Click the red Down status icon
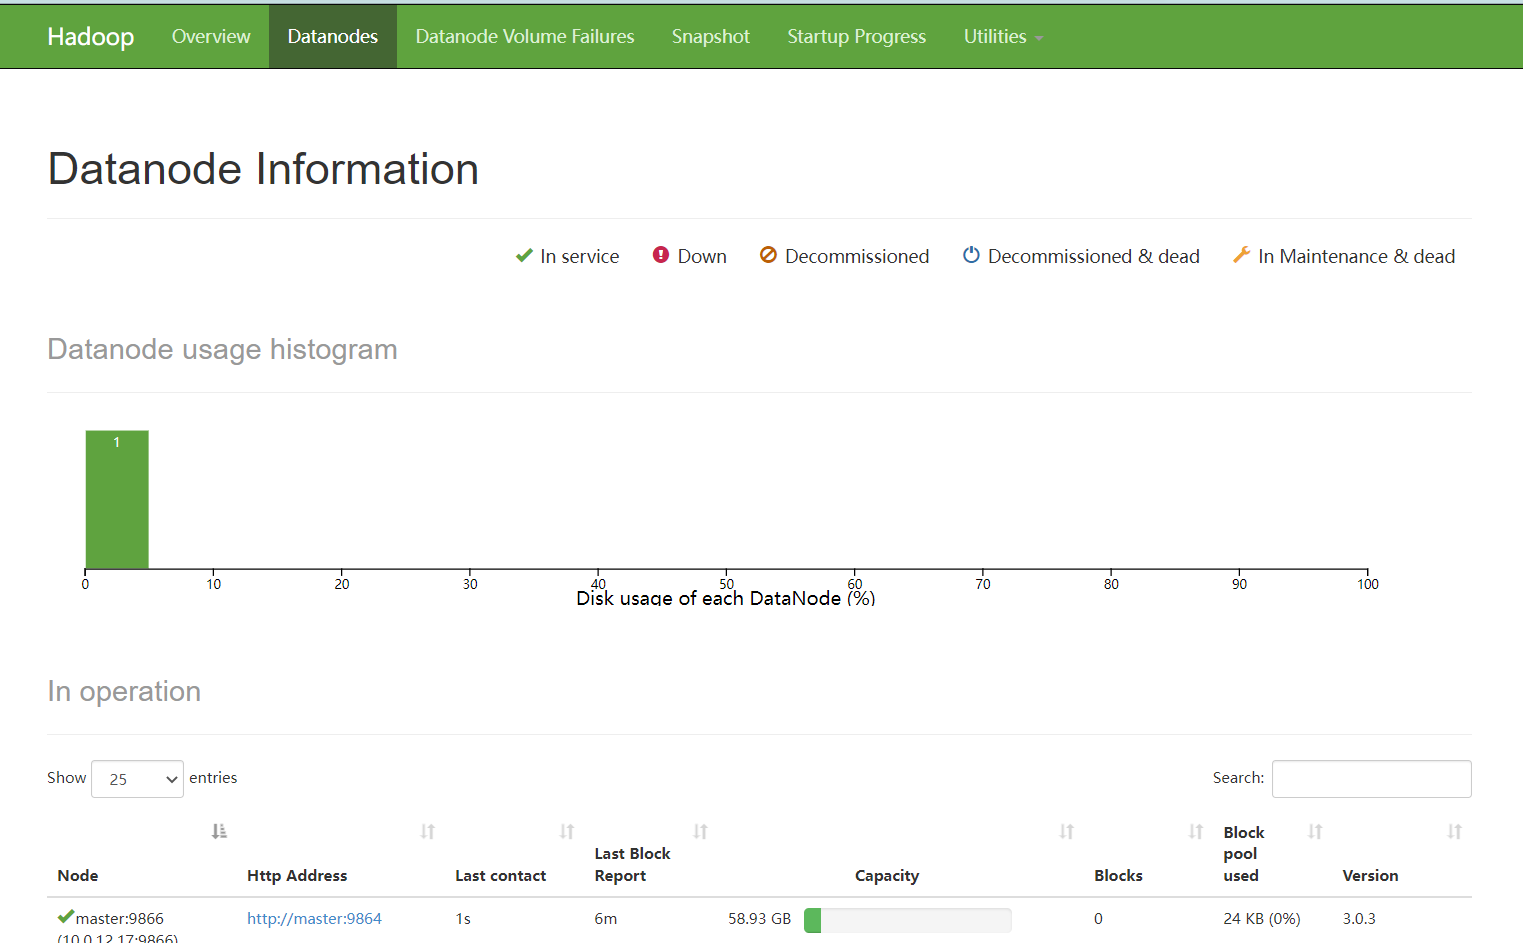1523x943 pixels. [660, 255]
